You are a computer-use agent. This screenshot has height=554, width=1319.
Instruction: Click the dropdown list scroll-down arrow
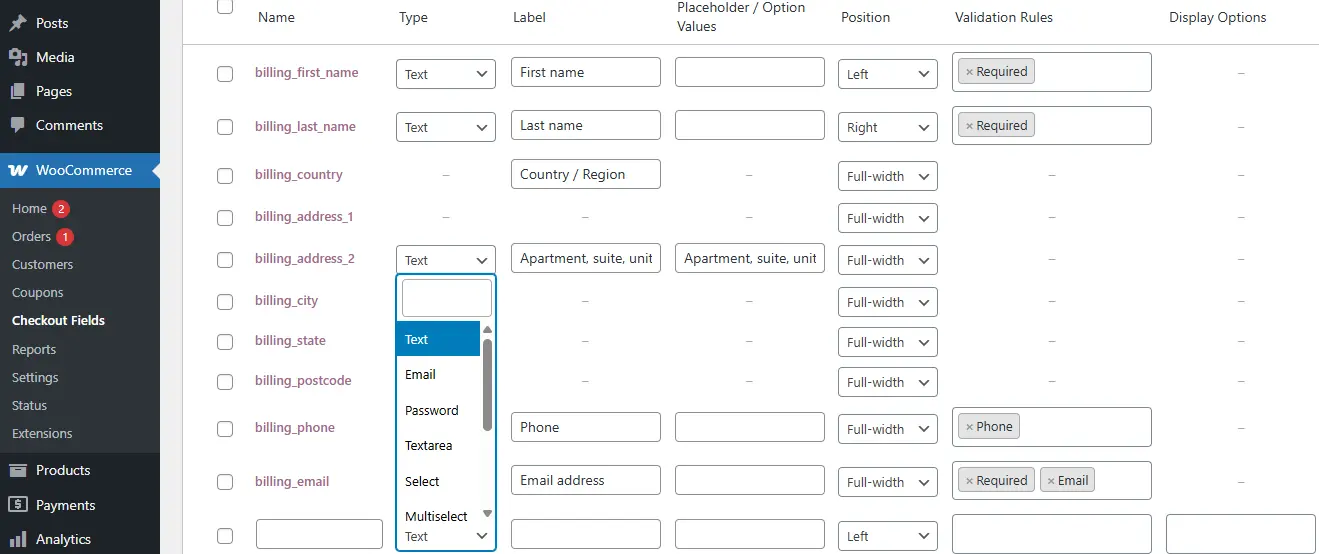tap(488, 513)
